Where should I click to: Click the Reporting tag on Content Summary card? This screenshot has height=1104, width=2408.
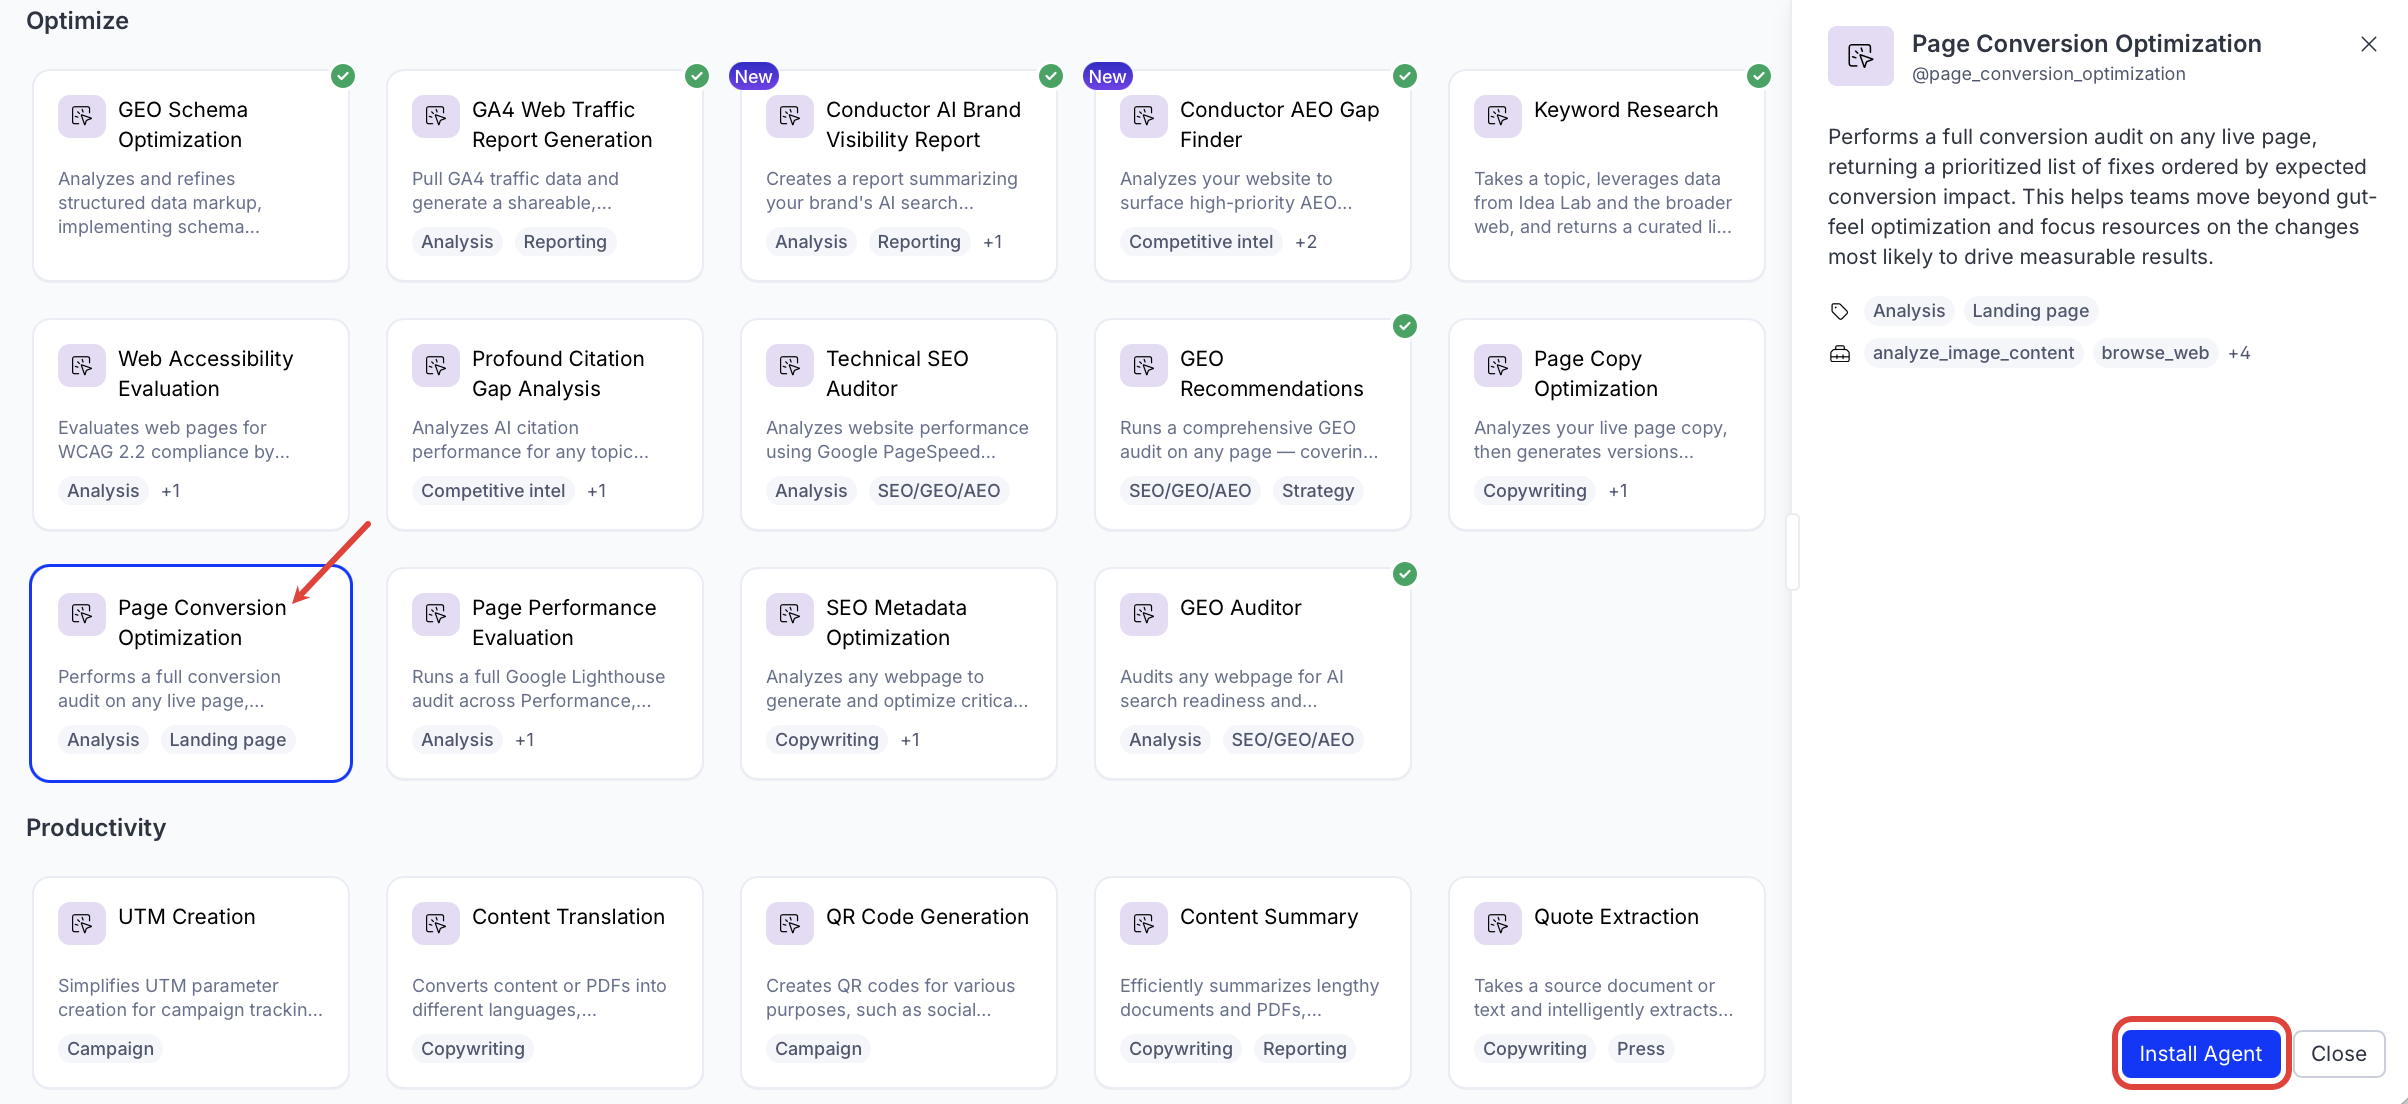(1304, 1049)
